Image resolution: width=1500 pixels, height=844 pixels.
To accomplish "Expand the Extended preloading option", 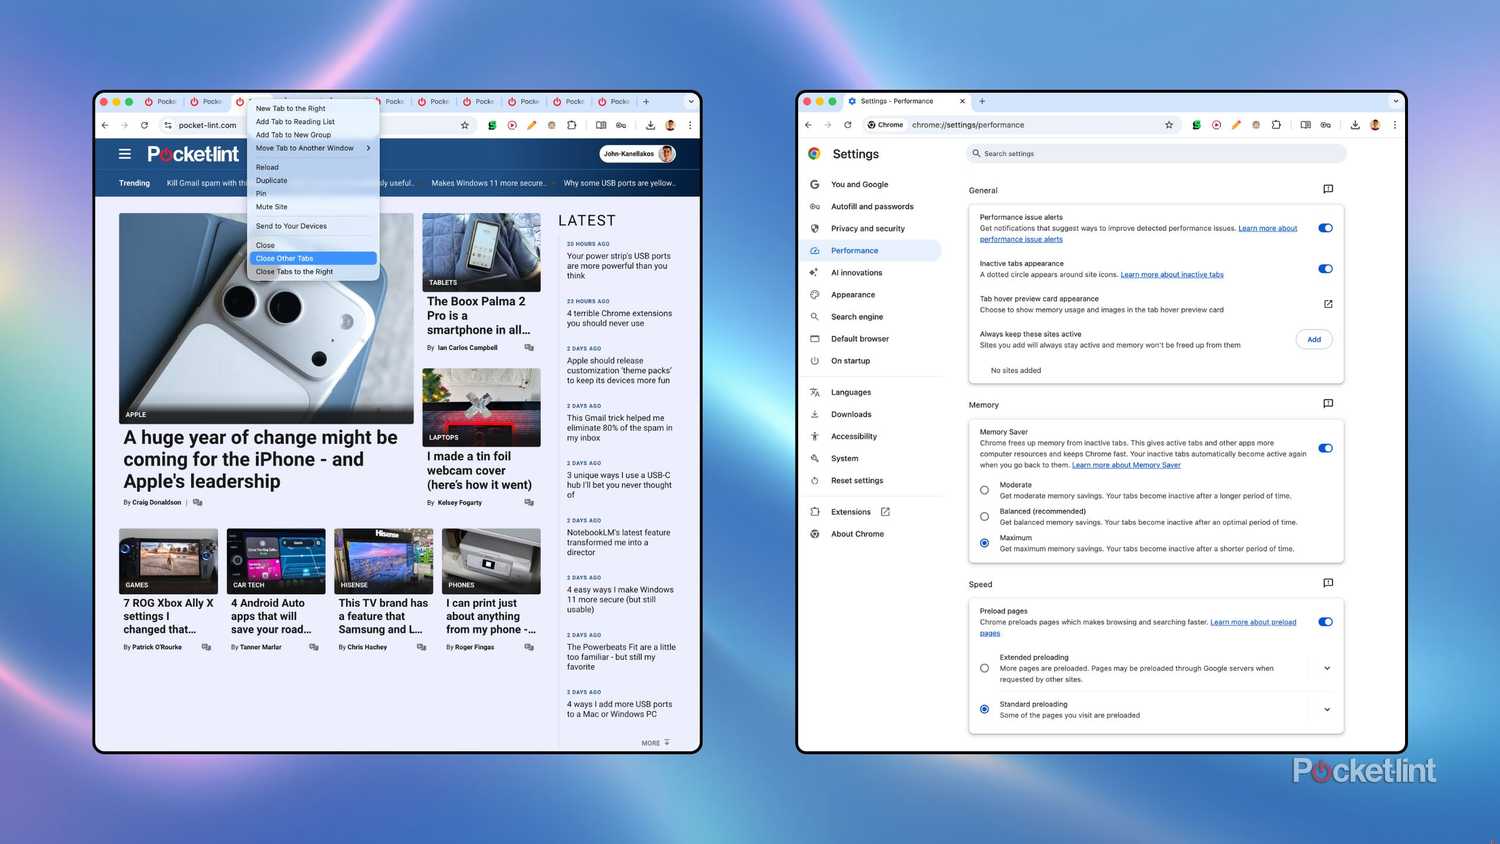I will pos(1327,668).
